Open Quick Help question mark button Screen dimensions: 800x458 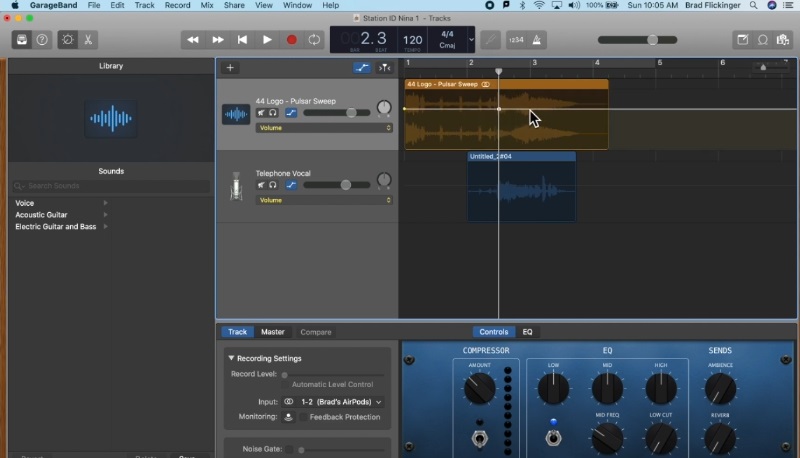42,40
